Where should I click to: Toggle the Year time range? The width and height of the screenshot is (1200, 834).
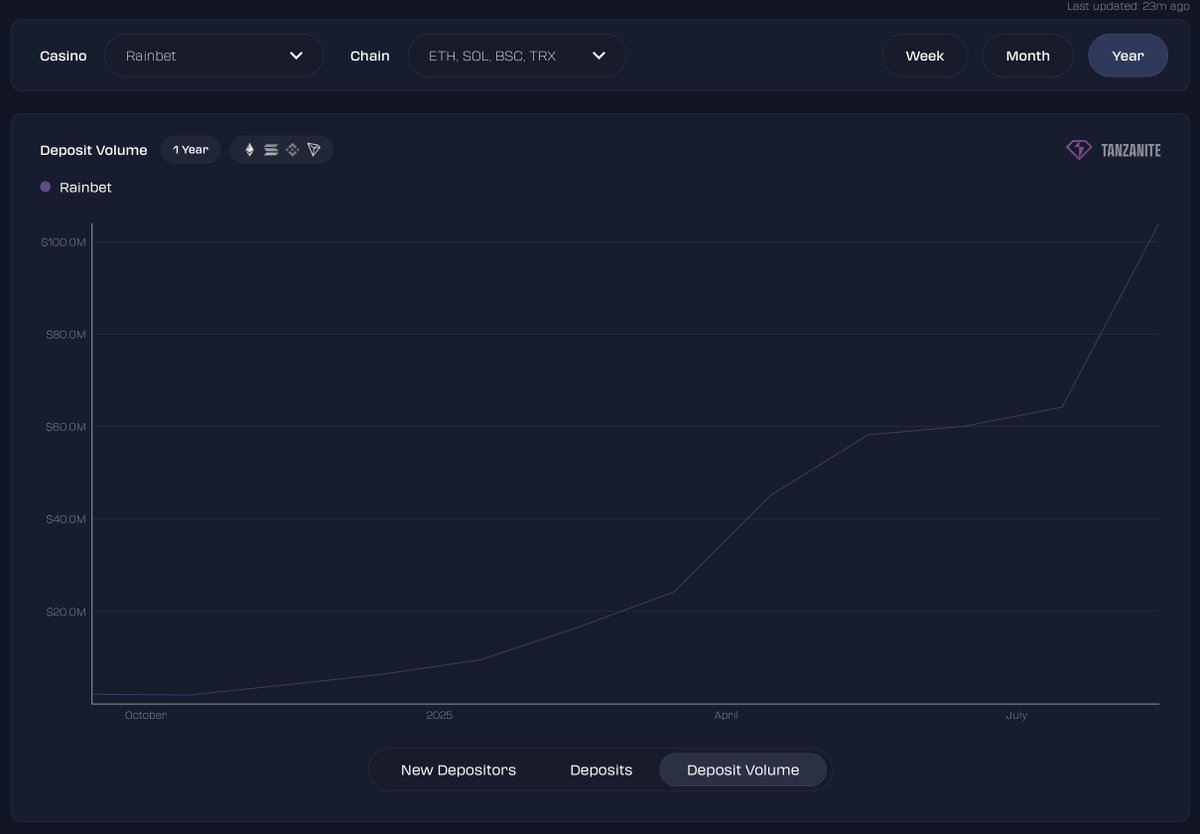[x=1128, y=55]
